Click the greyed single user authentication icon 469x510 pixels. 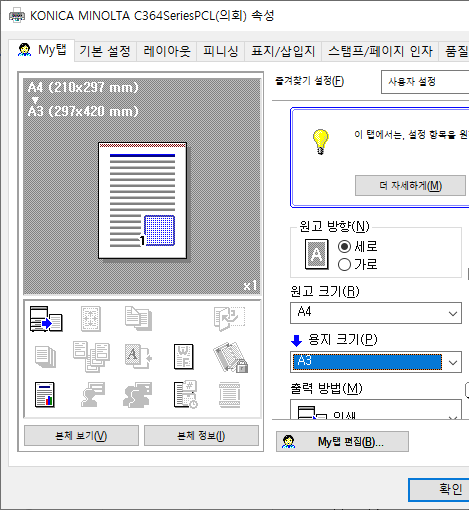coord(93,395)
